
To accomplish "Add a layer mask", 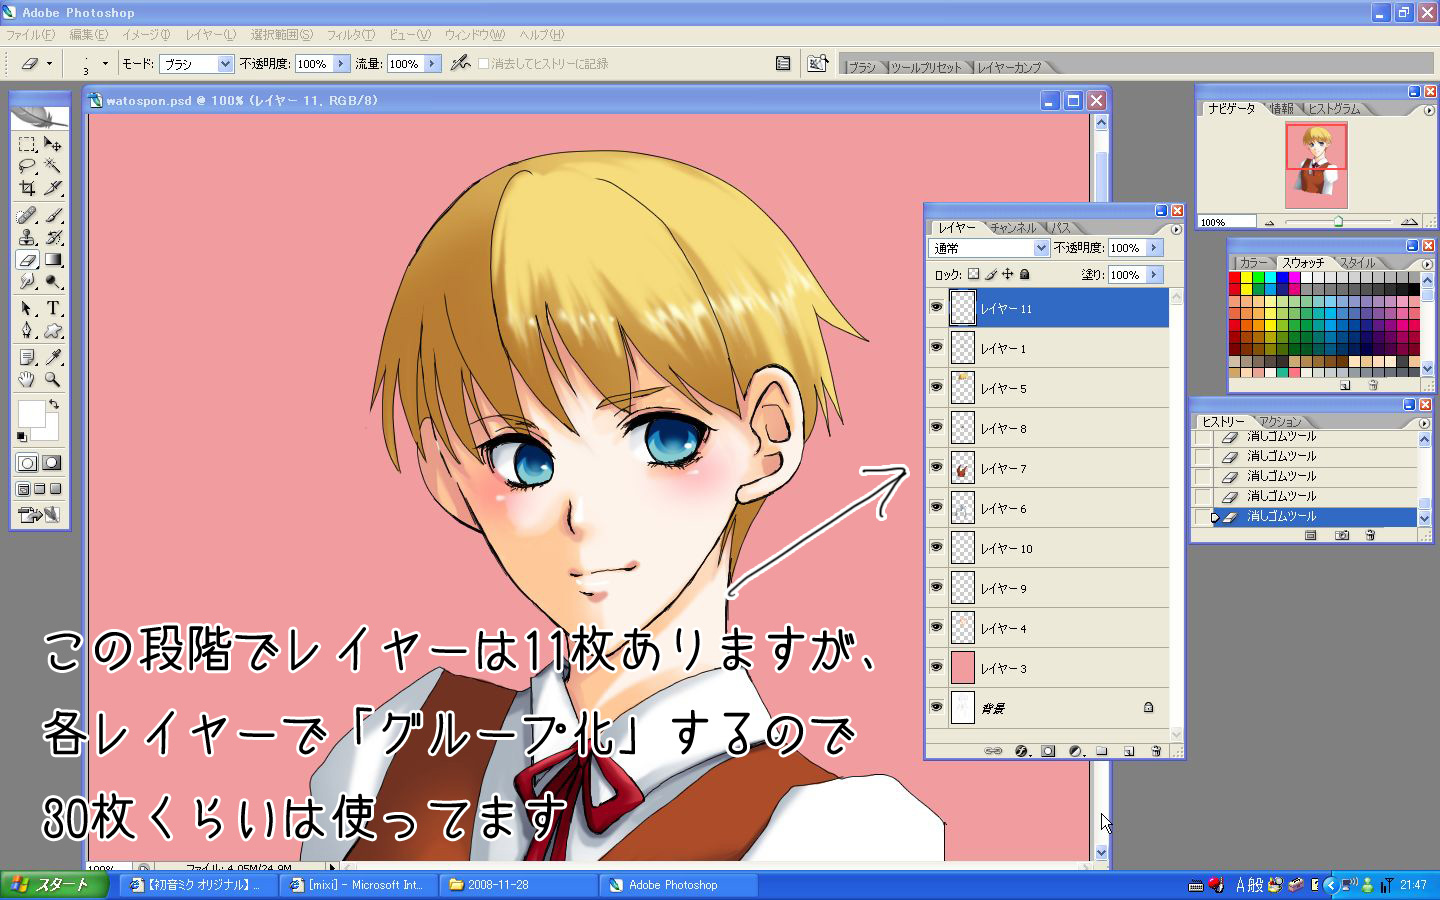I will tap(1048, 751).
